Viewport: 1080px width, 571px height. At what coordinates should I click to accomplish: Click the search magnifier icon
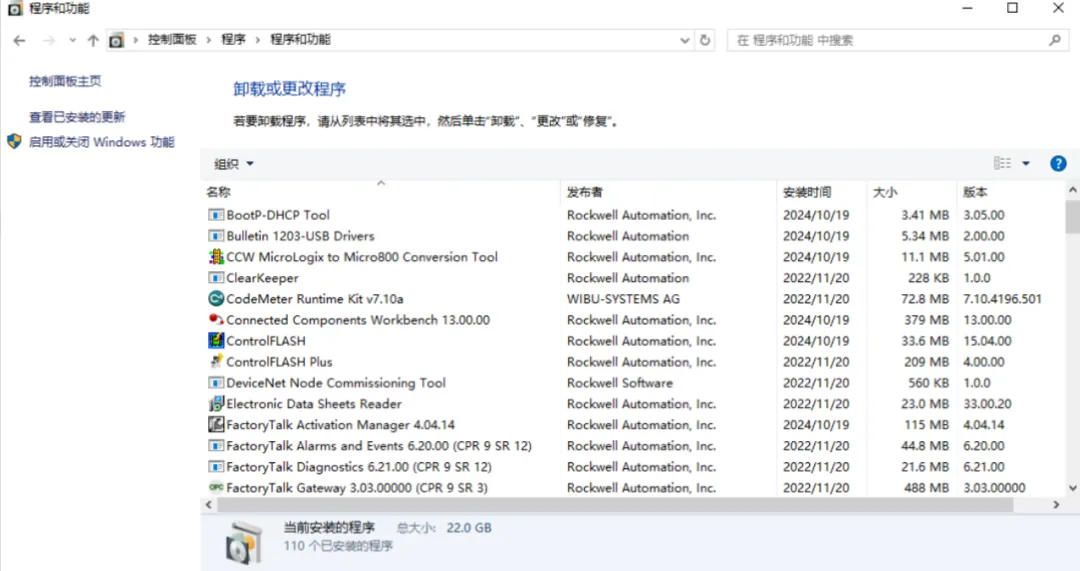pos(1055,40)
